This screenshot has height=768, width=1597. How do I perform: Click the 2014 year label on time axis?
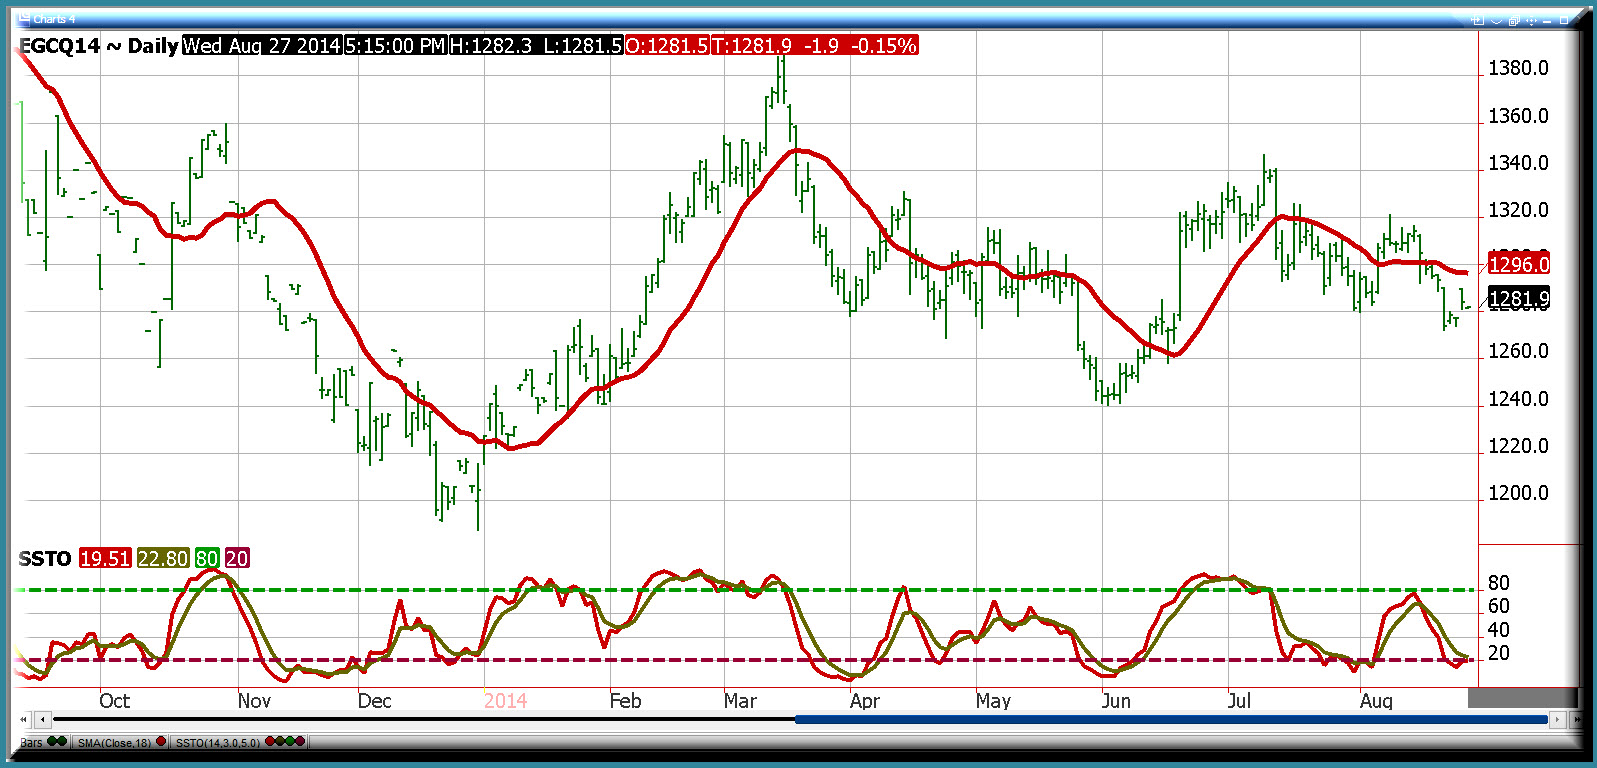point(506,701)
